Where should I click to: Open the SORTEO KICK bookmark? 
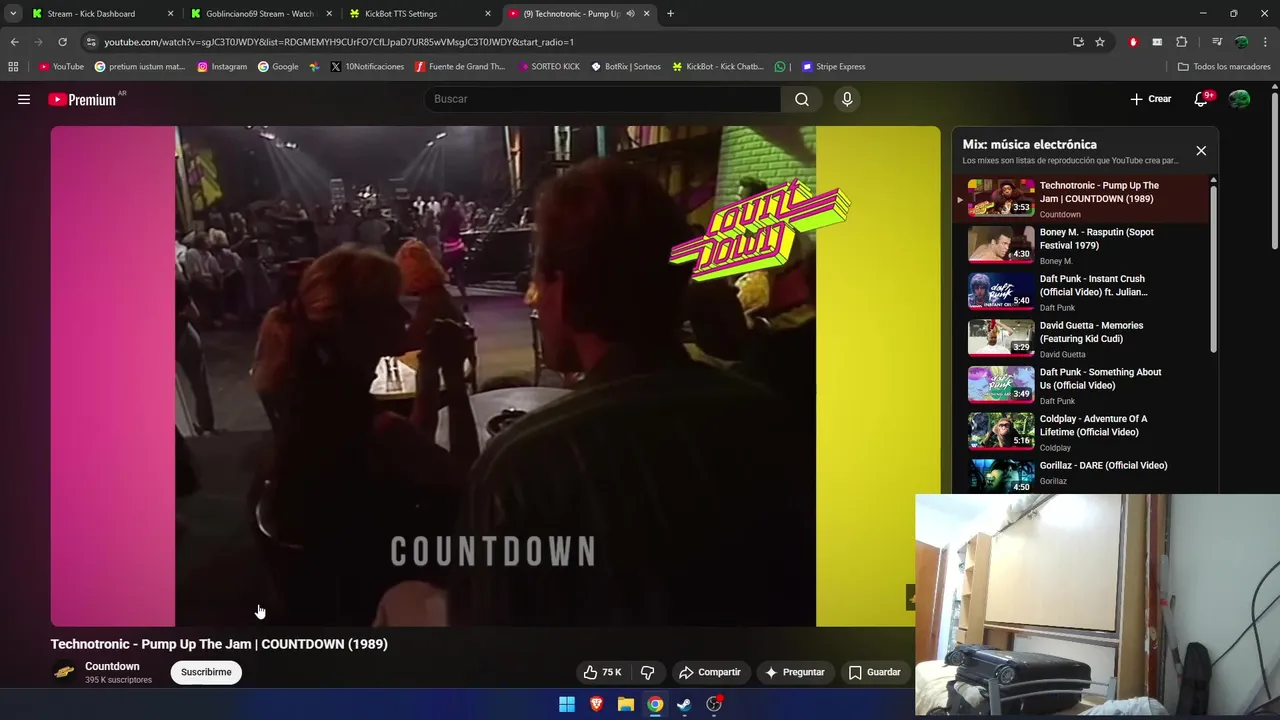coord(549,67)
